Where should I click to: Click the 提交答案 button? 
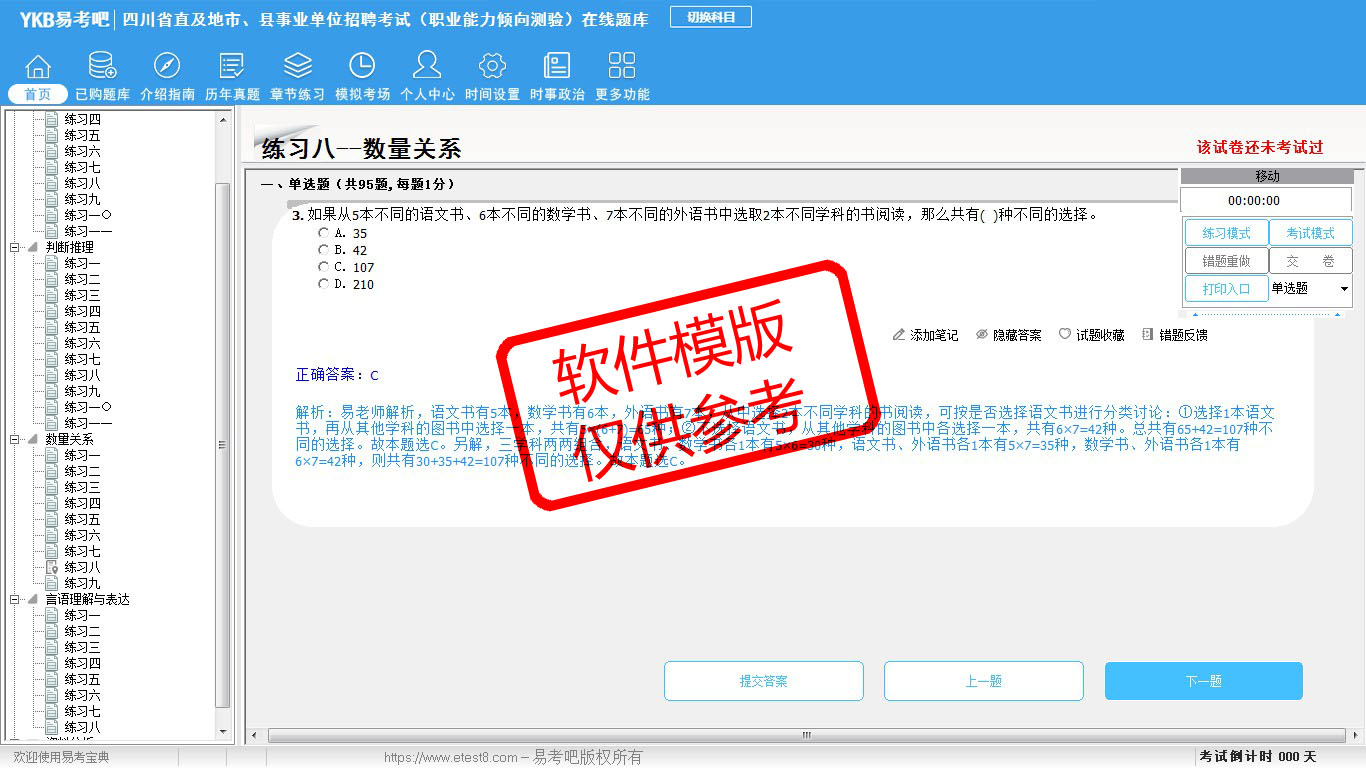pos(763,681)
